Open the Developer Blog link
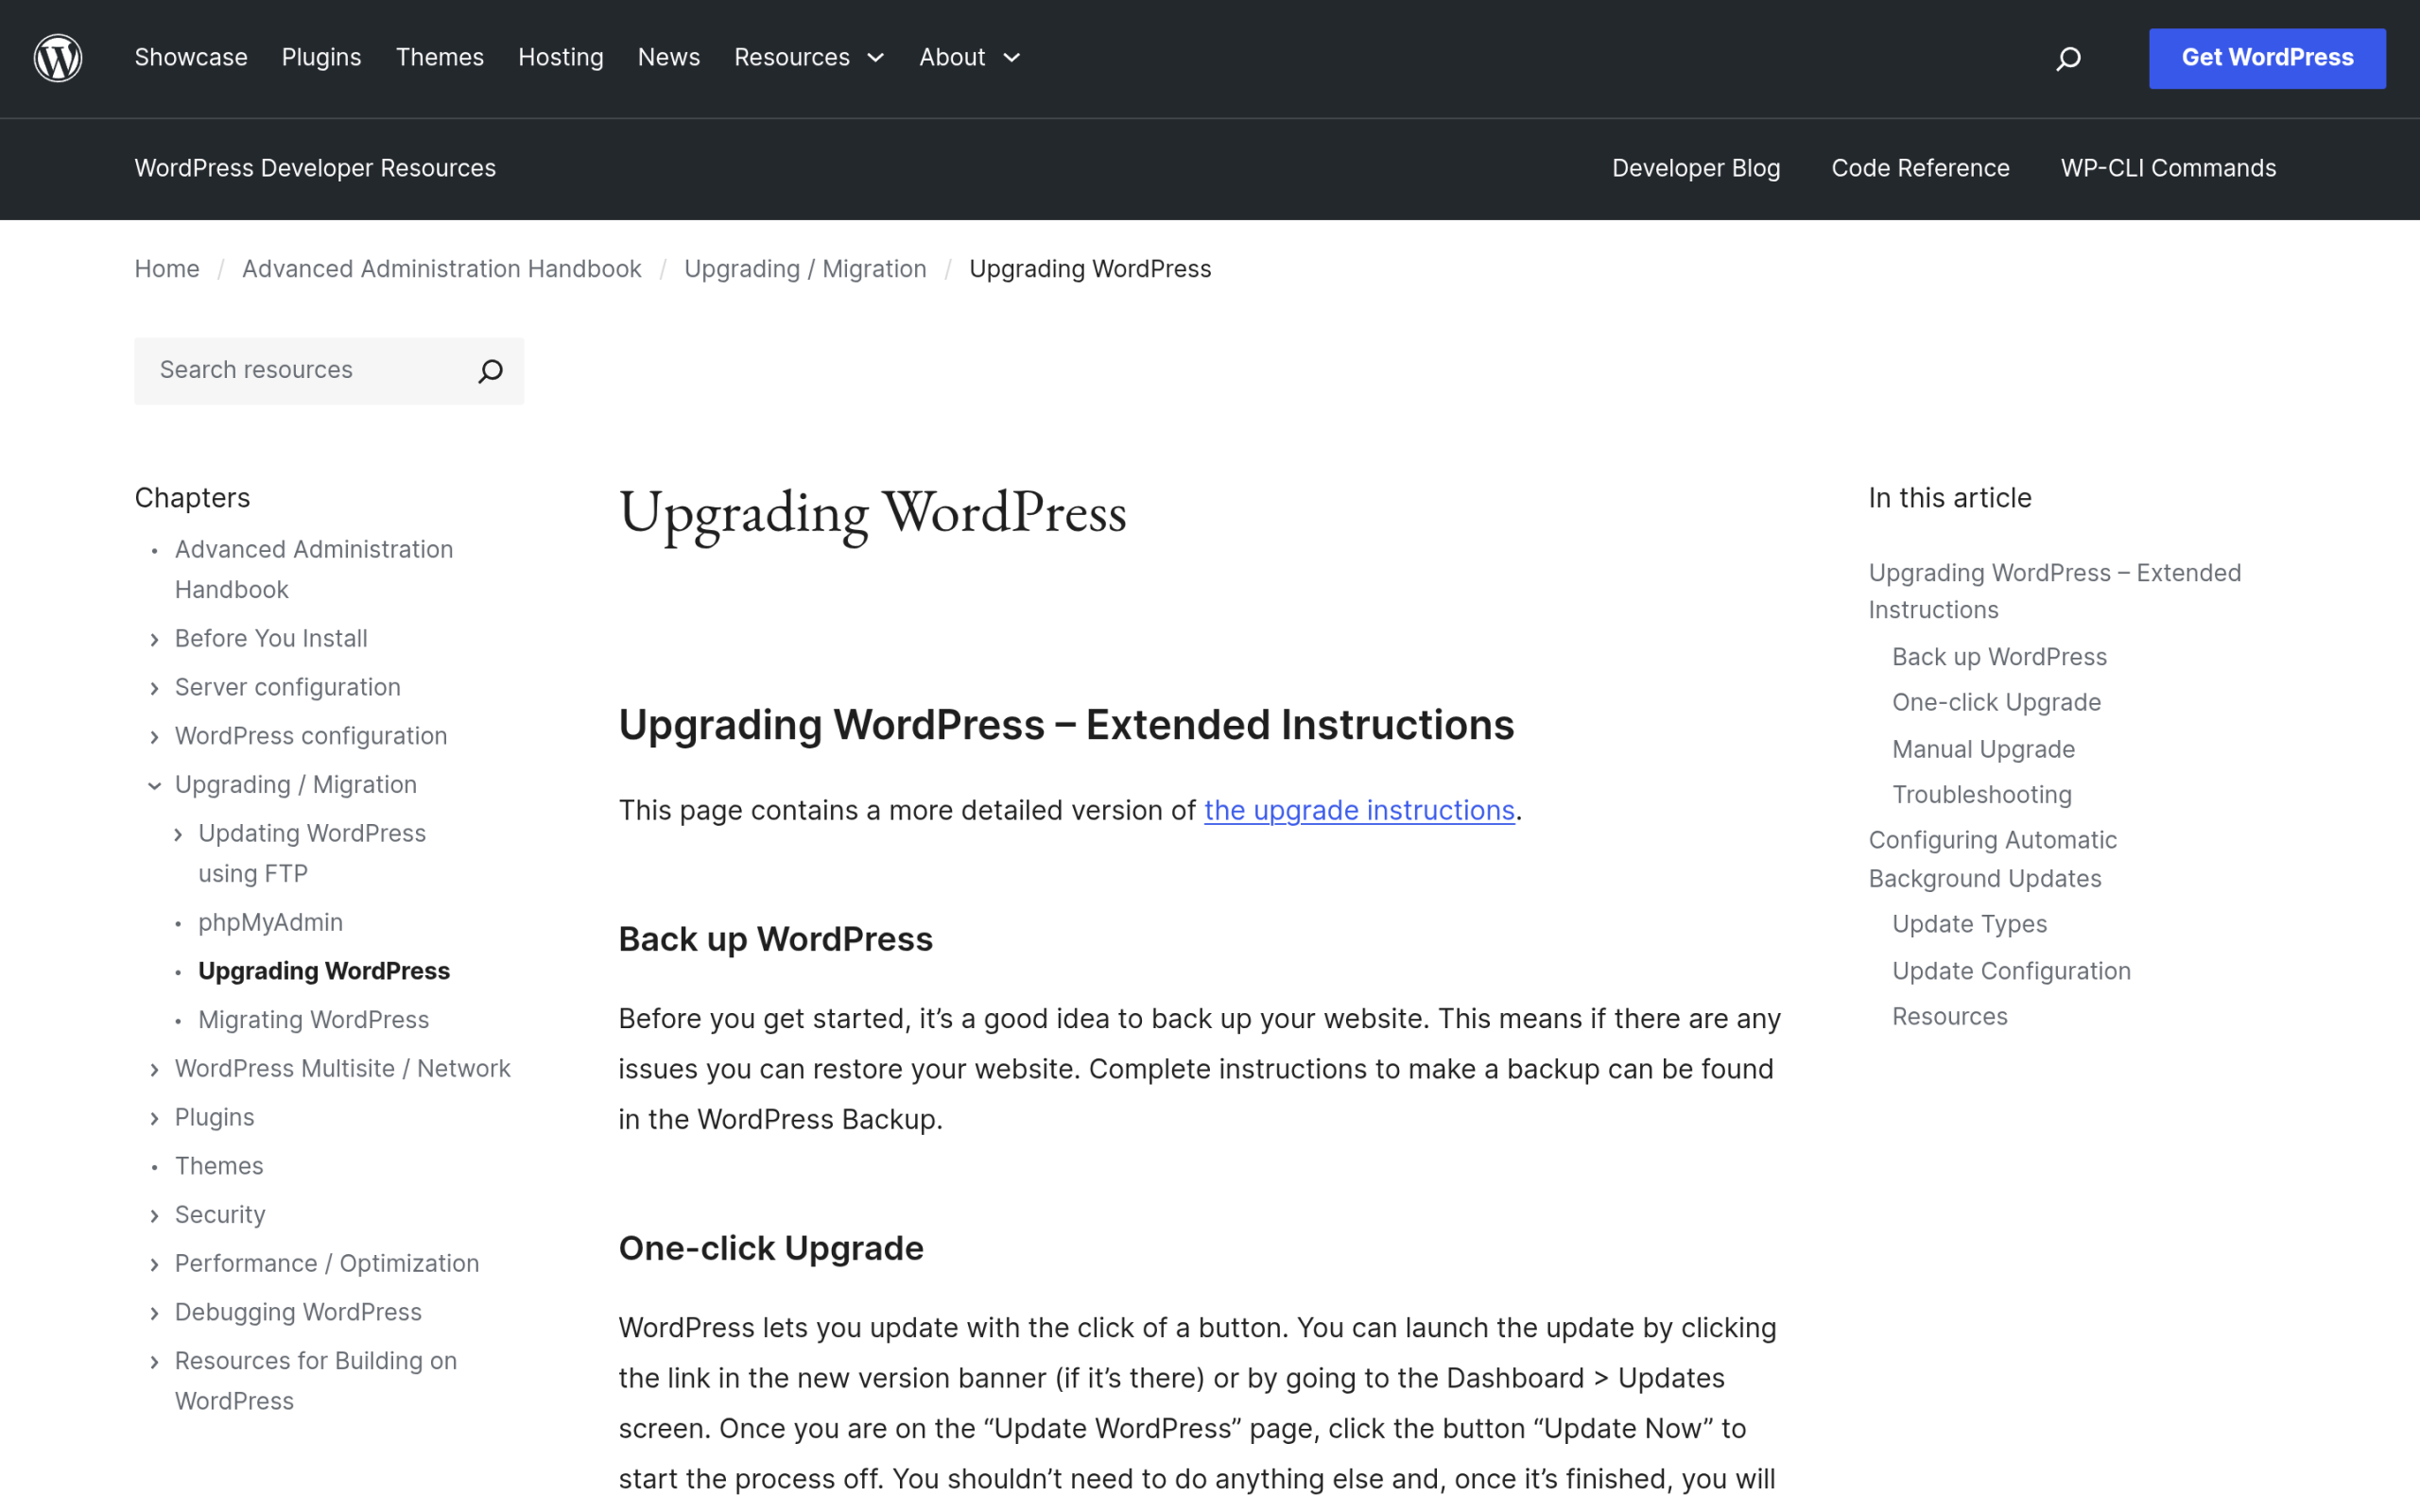 pos(1696,168)
